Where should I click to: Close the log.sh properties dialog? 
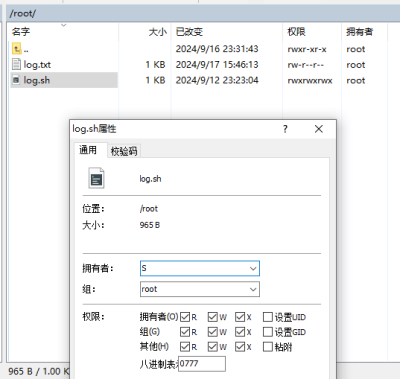click(319, 129)
